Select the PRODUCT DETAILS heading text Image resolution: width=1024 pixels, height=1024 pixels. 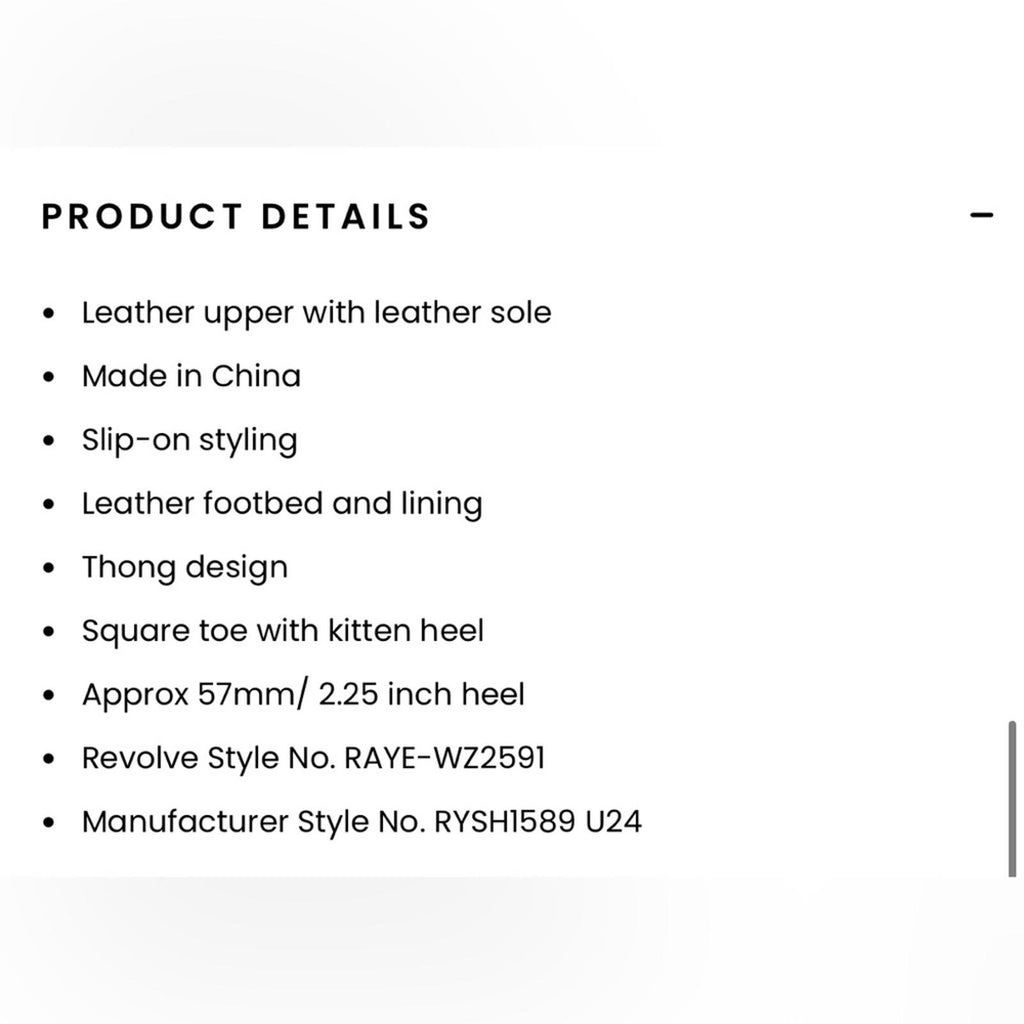pyautogui.click(x=234, y=215)
